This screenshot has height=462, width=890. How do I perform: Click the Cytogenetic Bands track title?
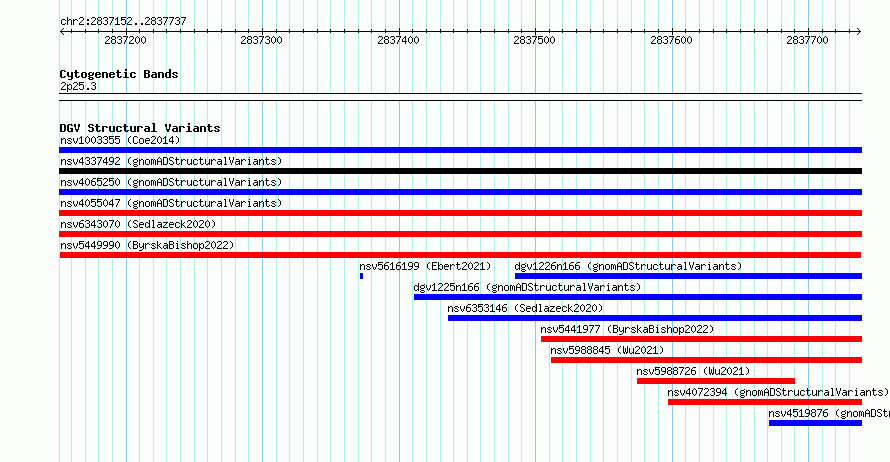click(119, 74)
